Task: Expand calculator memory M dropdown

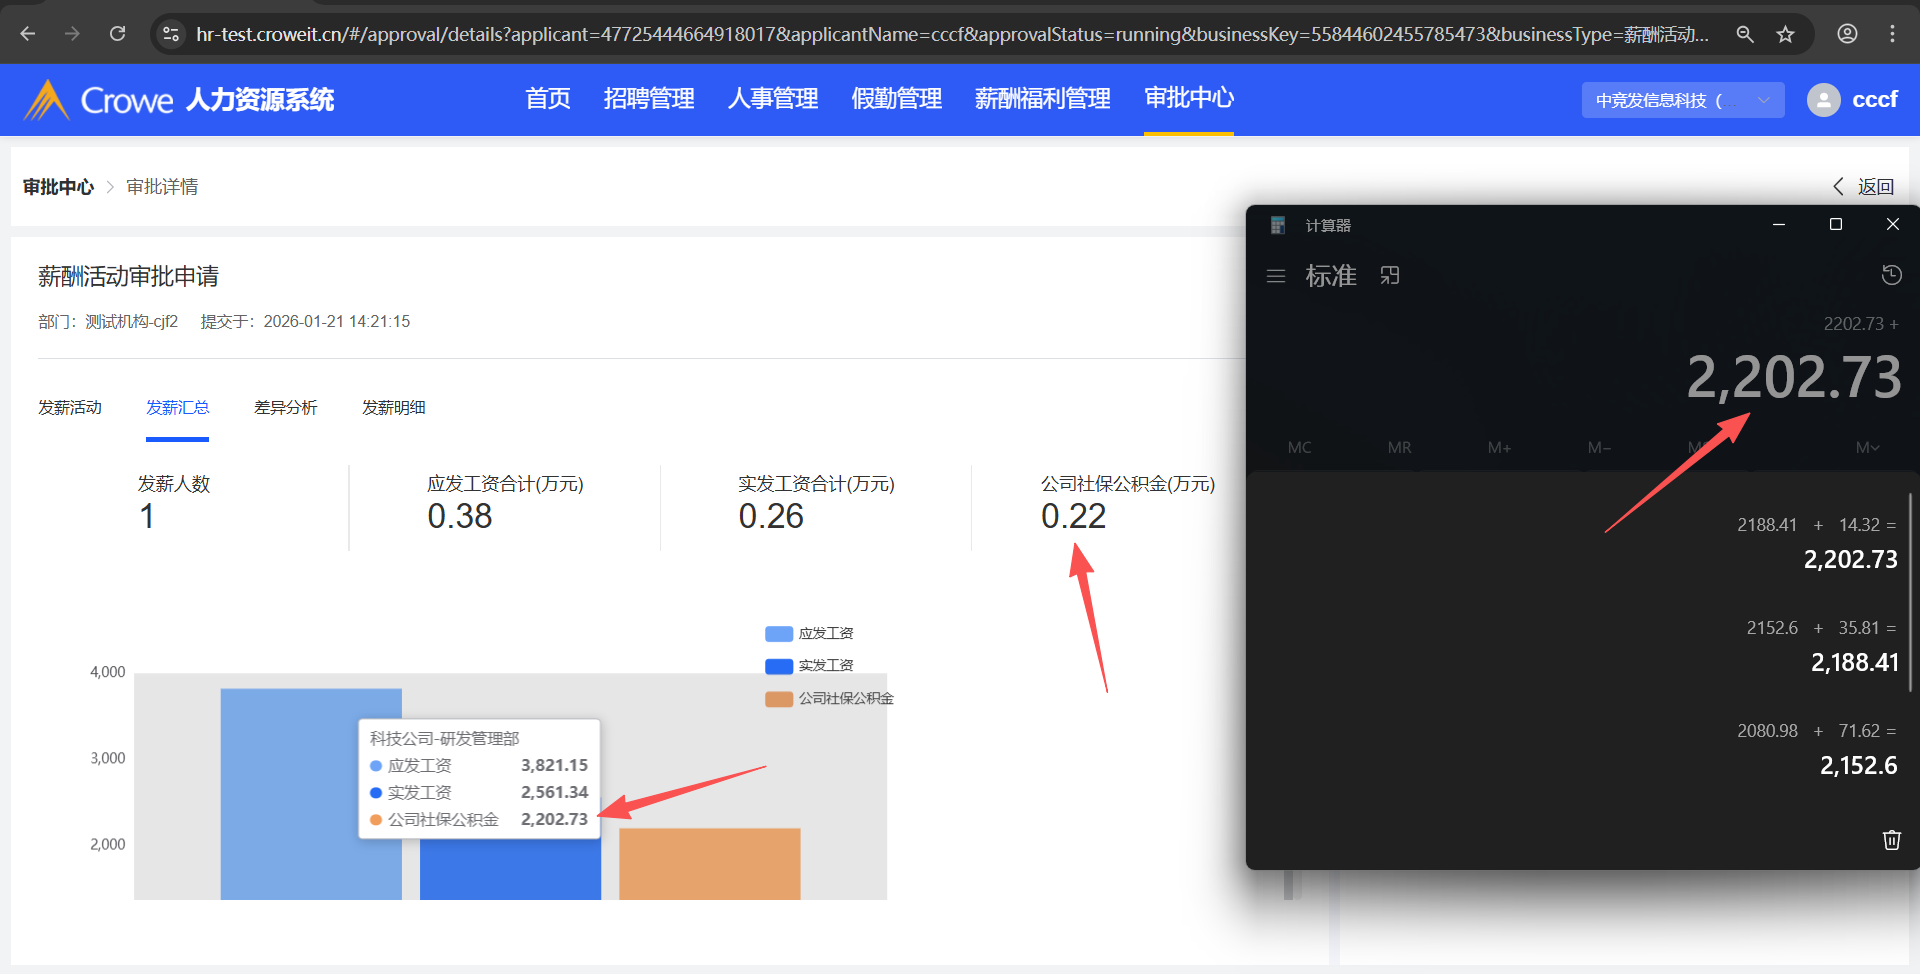Action: (1867, 448)
